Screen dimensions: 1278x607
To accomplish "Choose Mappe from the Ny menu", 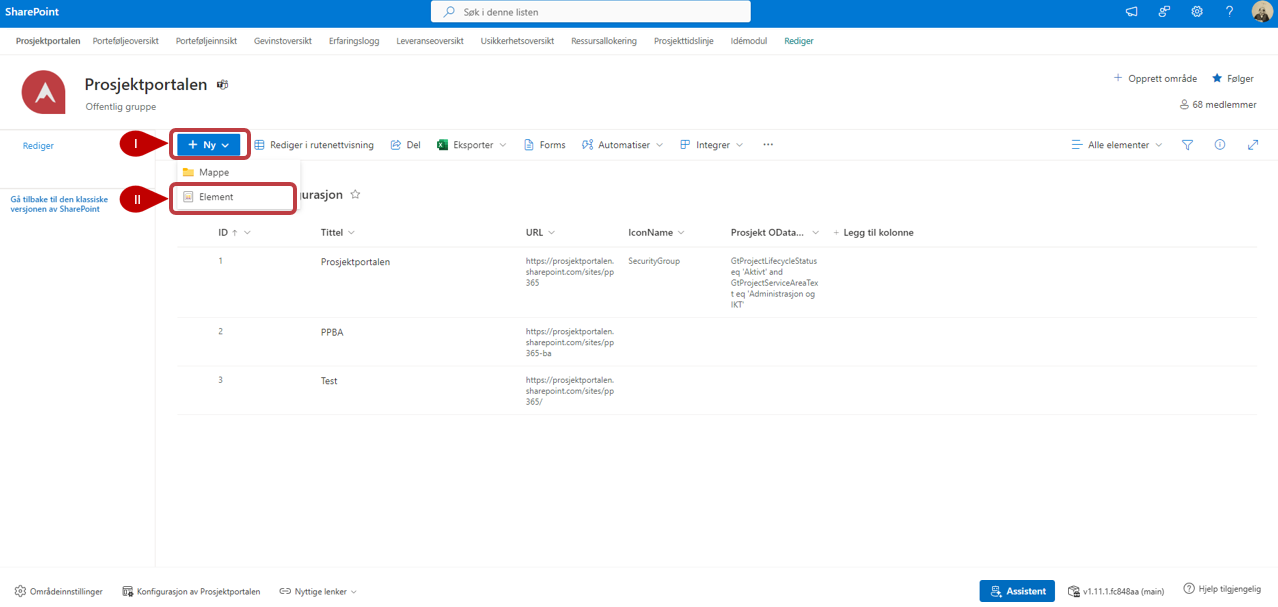I will 213,172.
